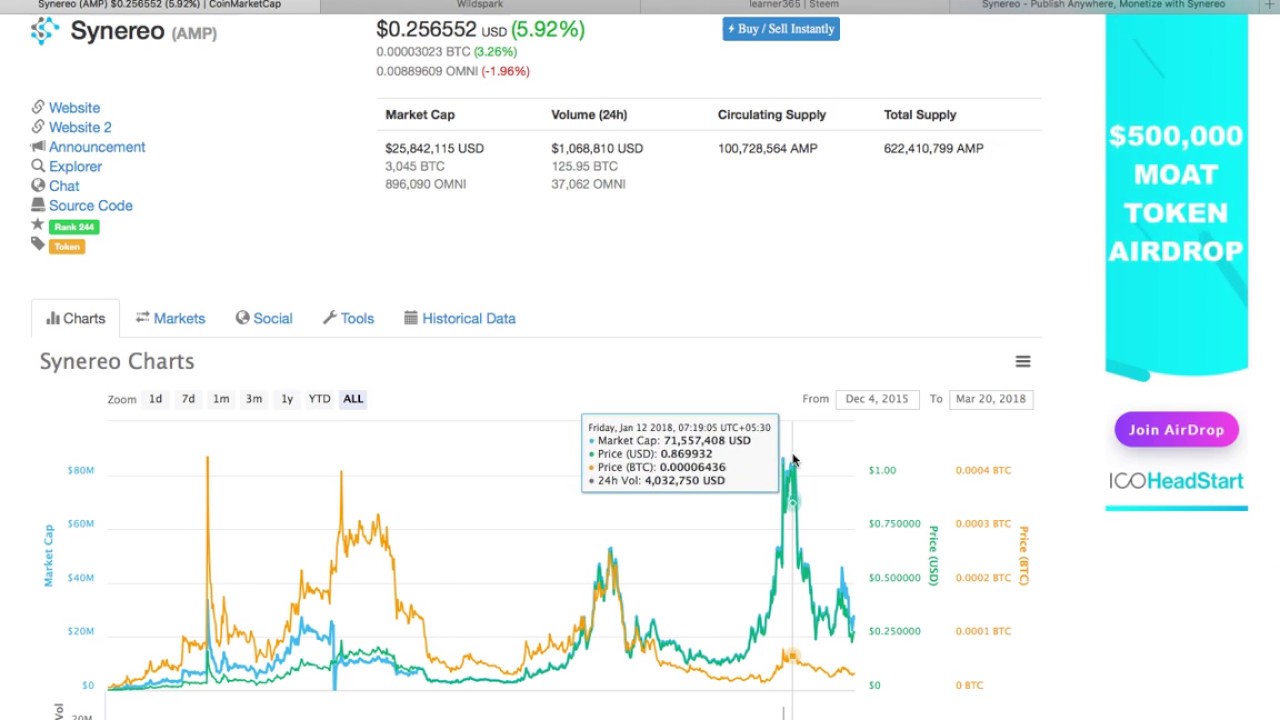Click the Market Cap axis label
This screenshot has height=720, width=1280.
(47, 555)
